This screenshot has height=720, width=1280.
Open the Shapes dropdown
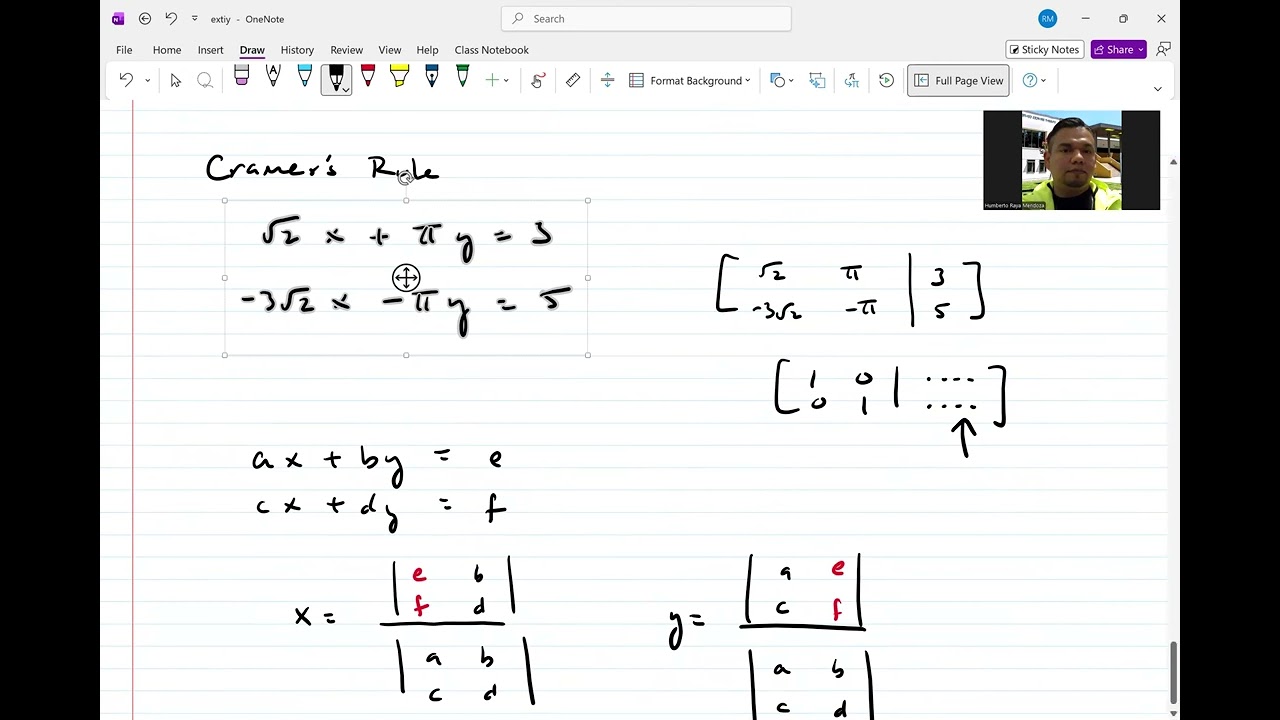(783, 81)
